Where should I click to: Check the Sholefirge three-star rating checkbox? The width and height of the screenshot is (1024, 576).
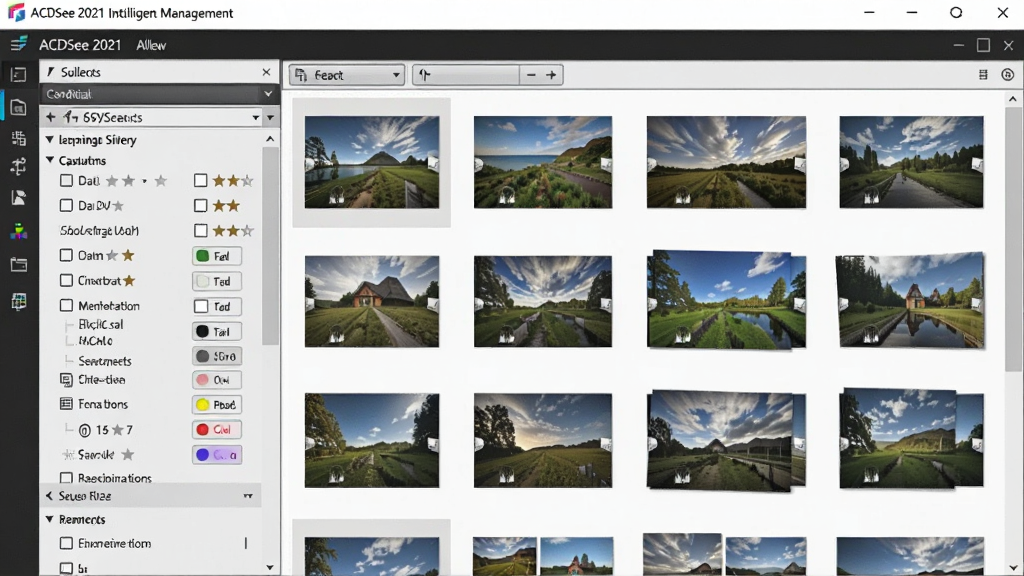pyautogui.click(x=200, y=231)
